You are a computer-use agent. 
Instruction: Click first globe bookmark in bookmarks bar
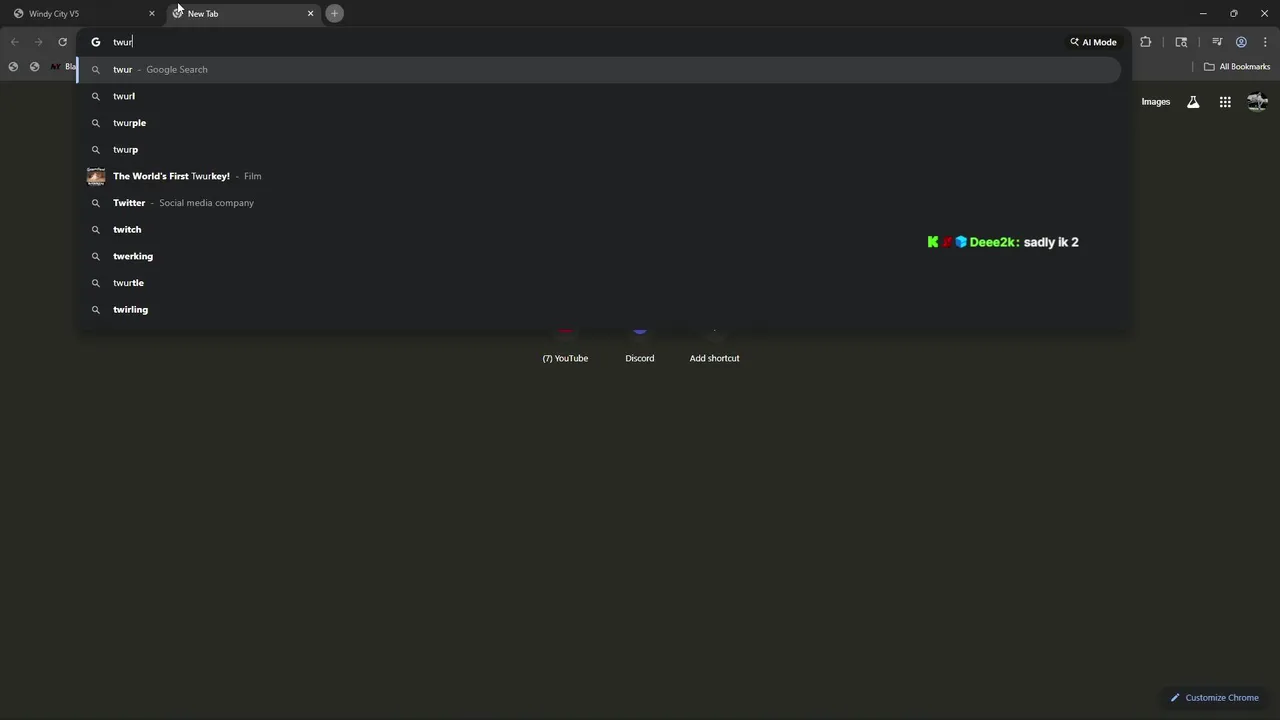(x=13, y=67)
